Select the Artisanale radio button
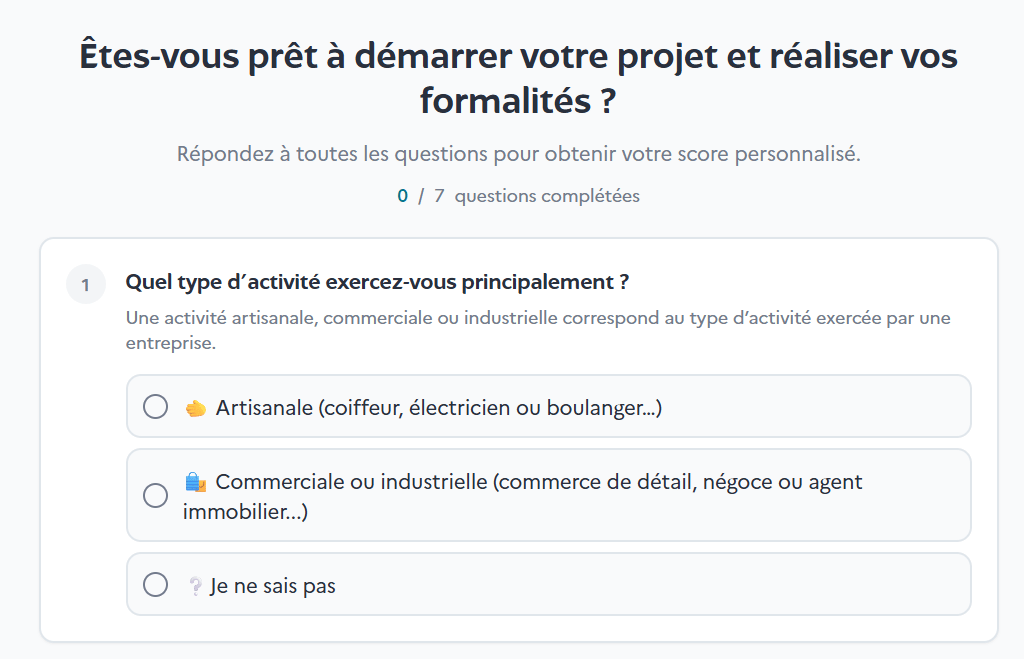 [155, 407]
